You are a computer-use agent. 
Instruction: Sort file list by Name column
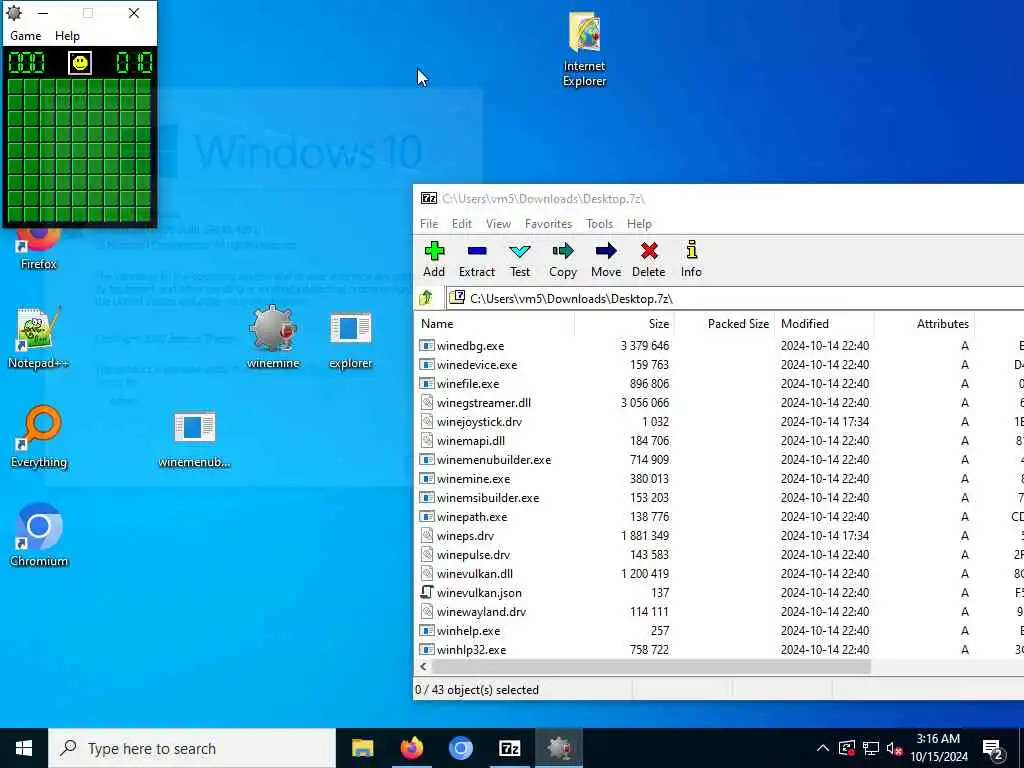pos(494,324)
